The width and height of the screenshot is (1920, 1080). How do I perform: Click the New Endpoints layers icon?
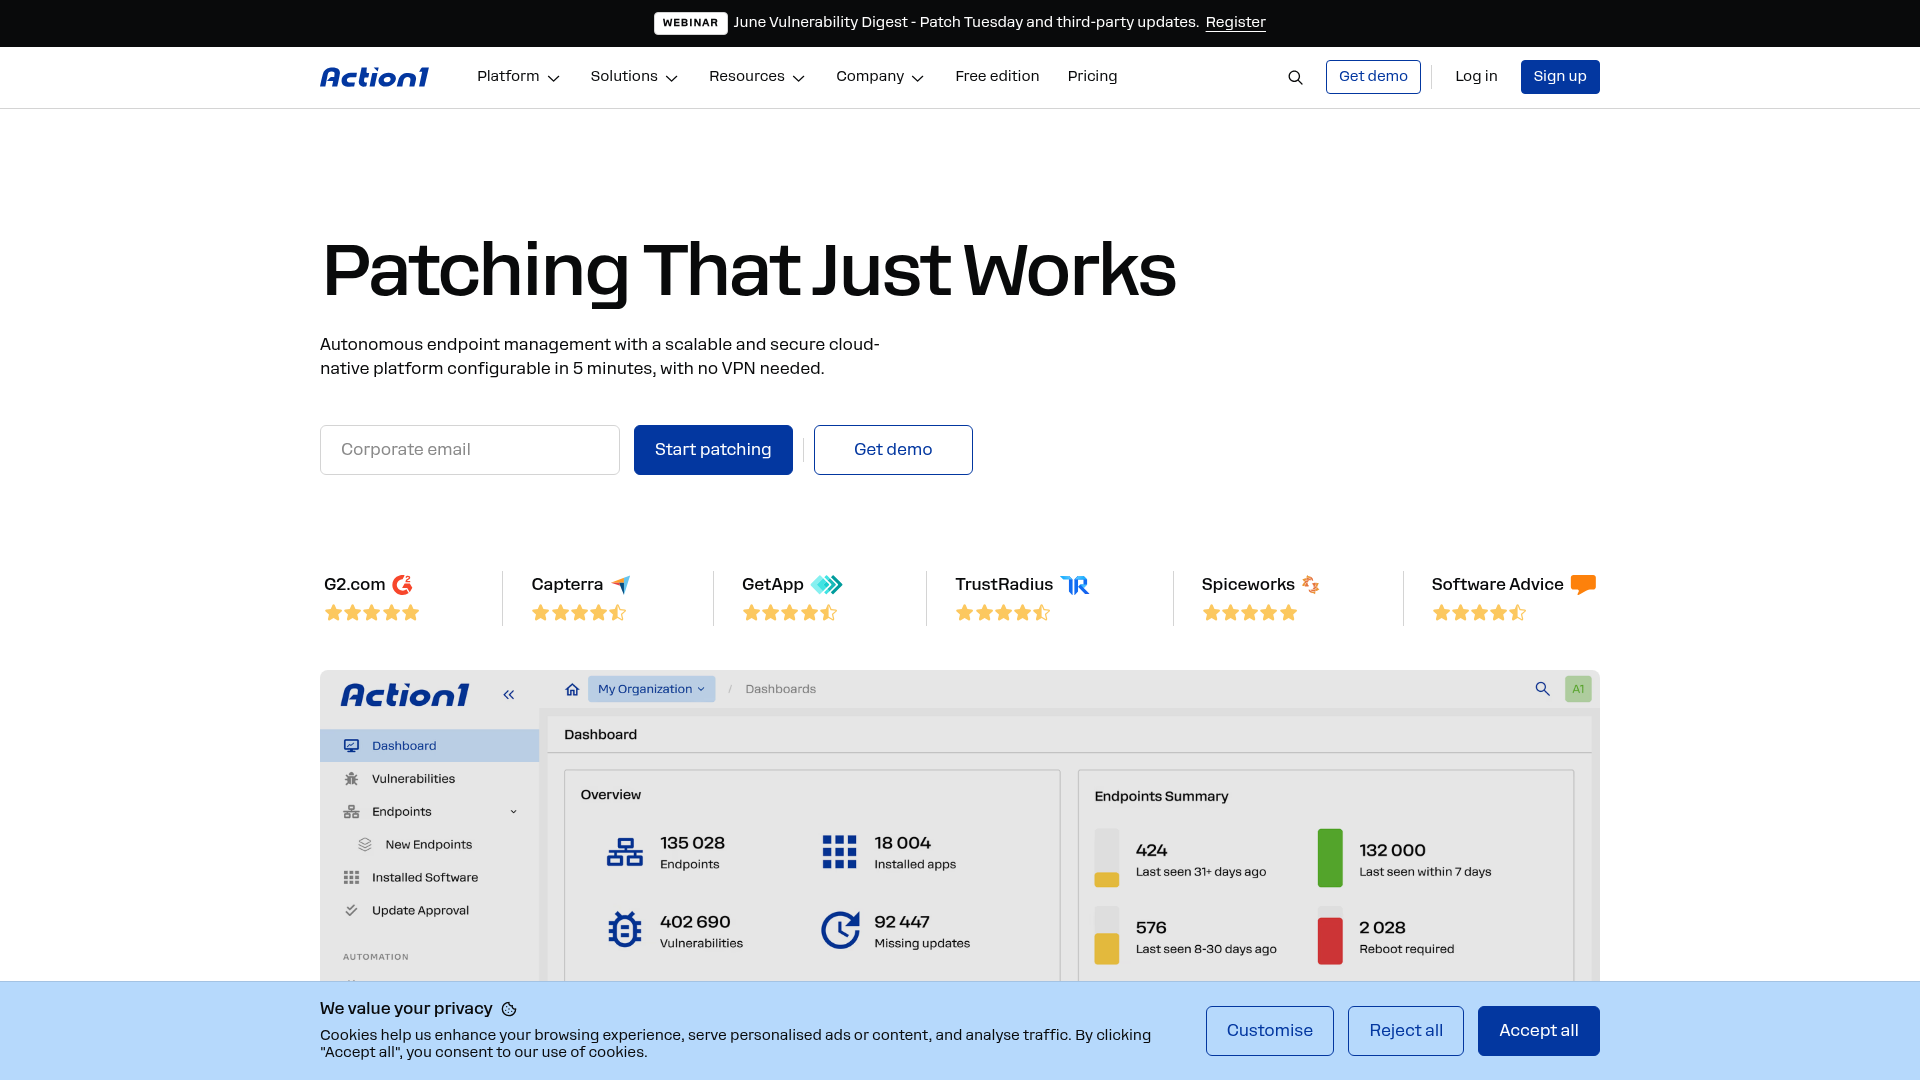(365, 845)
